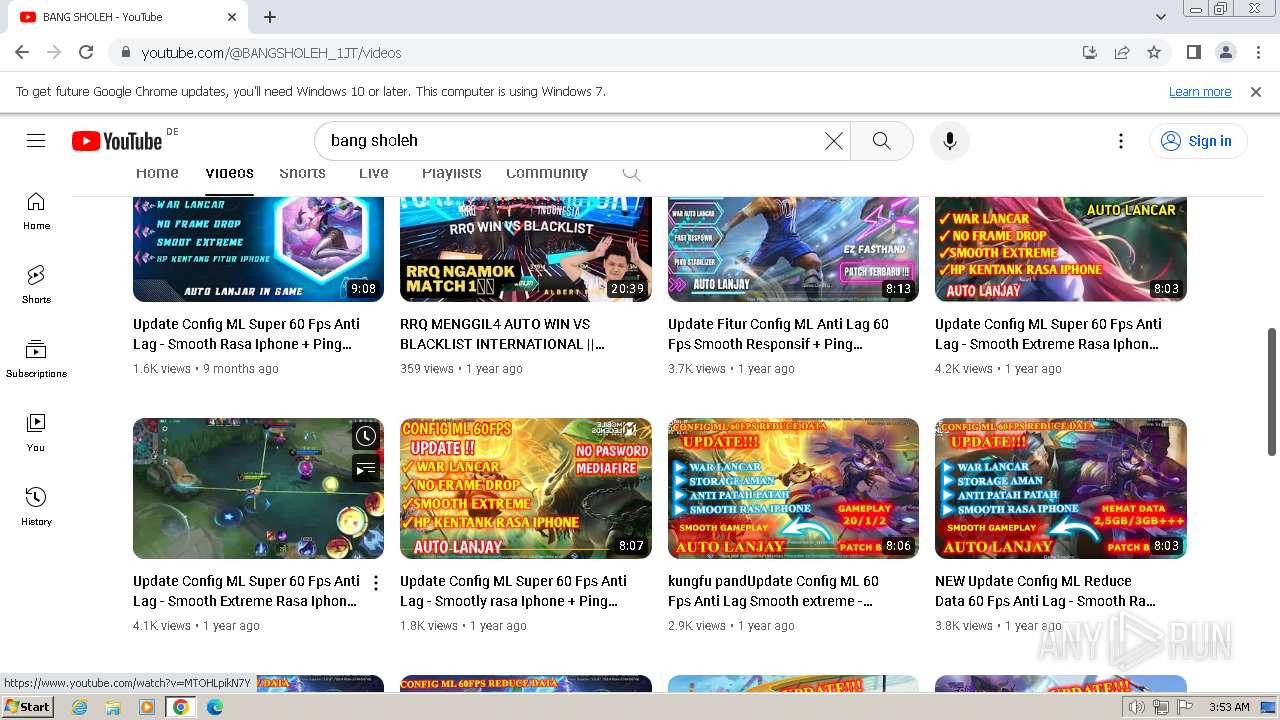Expand the tab search chevron
The width and height of the screenshot is (1280, 720).
(x=1161, y=17)
